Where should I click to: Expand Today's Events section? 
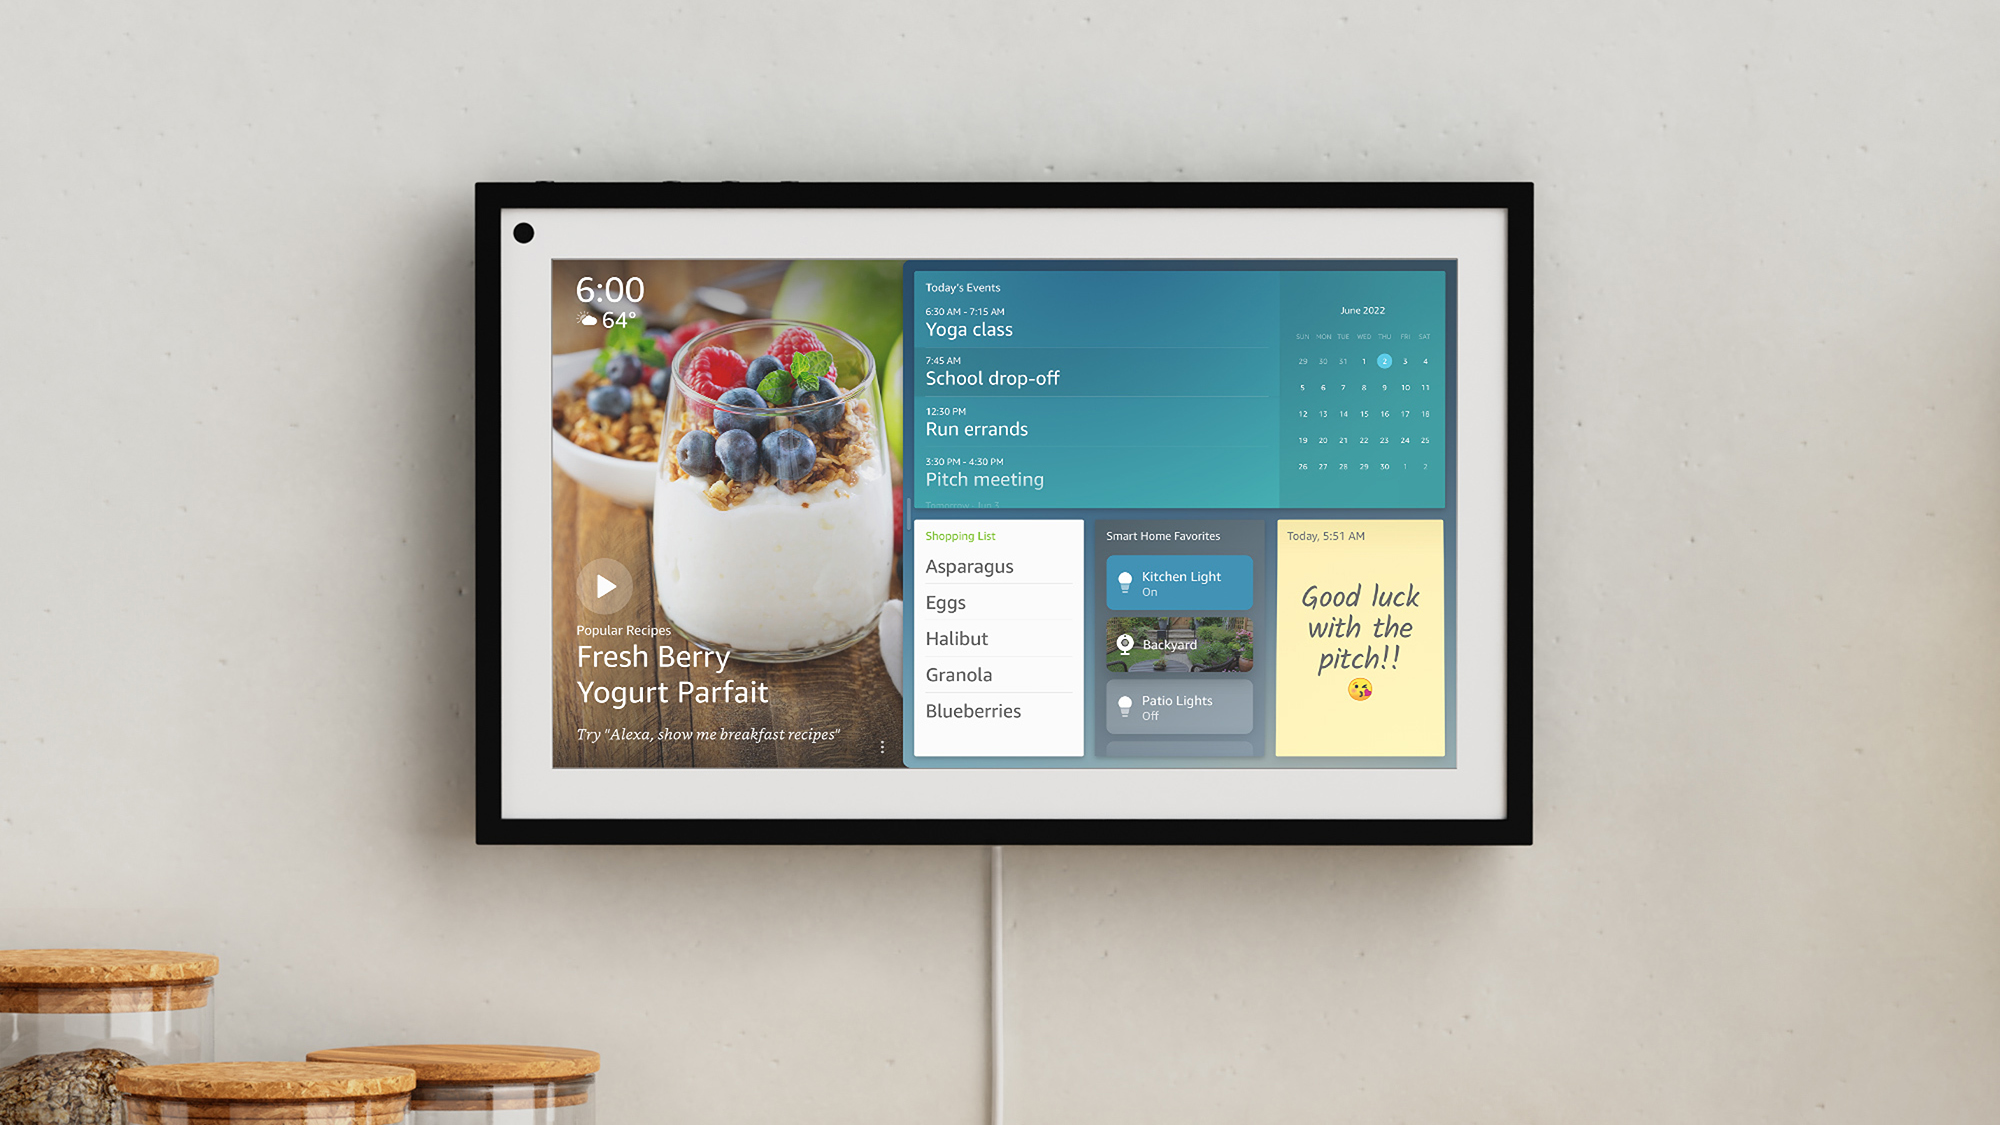tap(962, 286)
